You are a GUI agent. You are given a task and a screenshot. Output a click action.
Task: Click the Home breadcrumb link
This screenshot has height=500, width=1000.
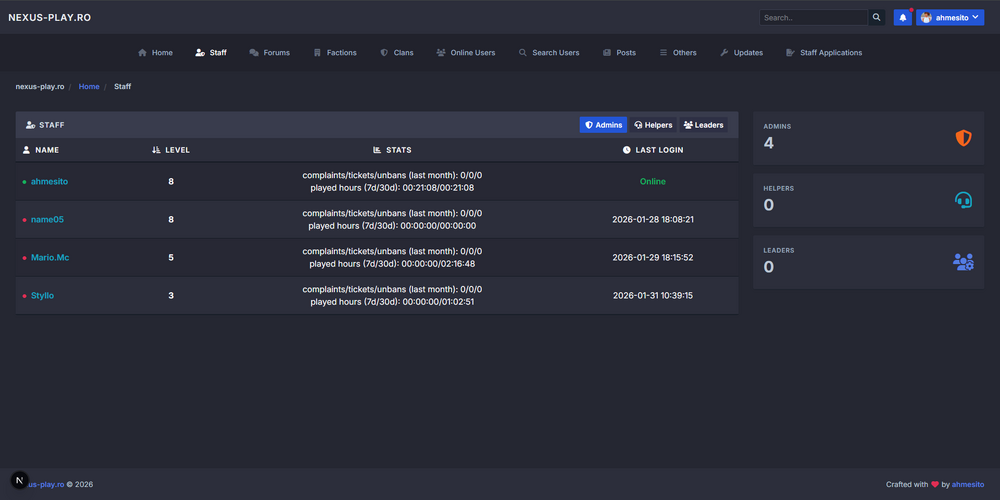pyautogui.click(x=89, y=86)
